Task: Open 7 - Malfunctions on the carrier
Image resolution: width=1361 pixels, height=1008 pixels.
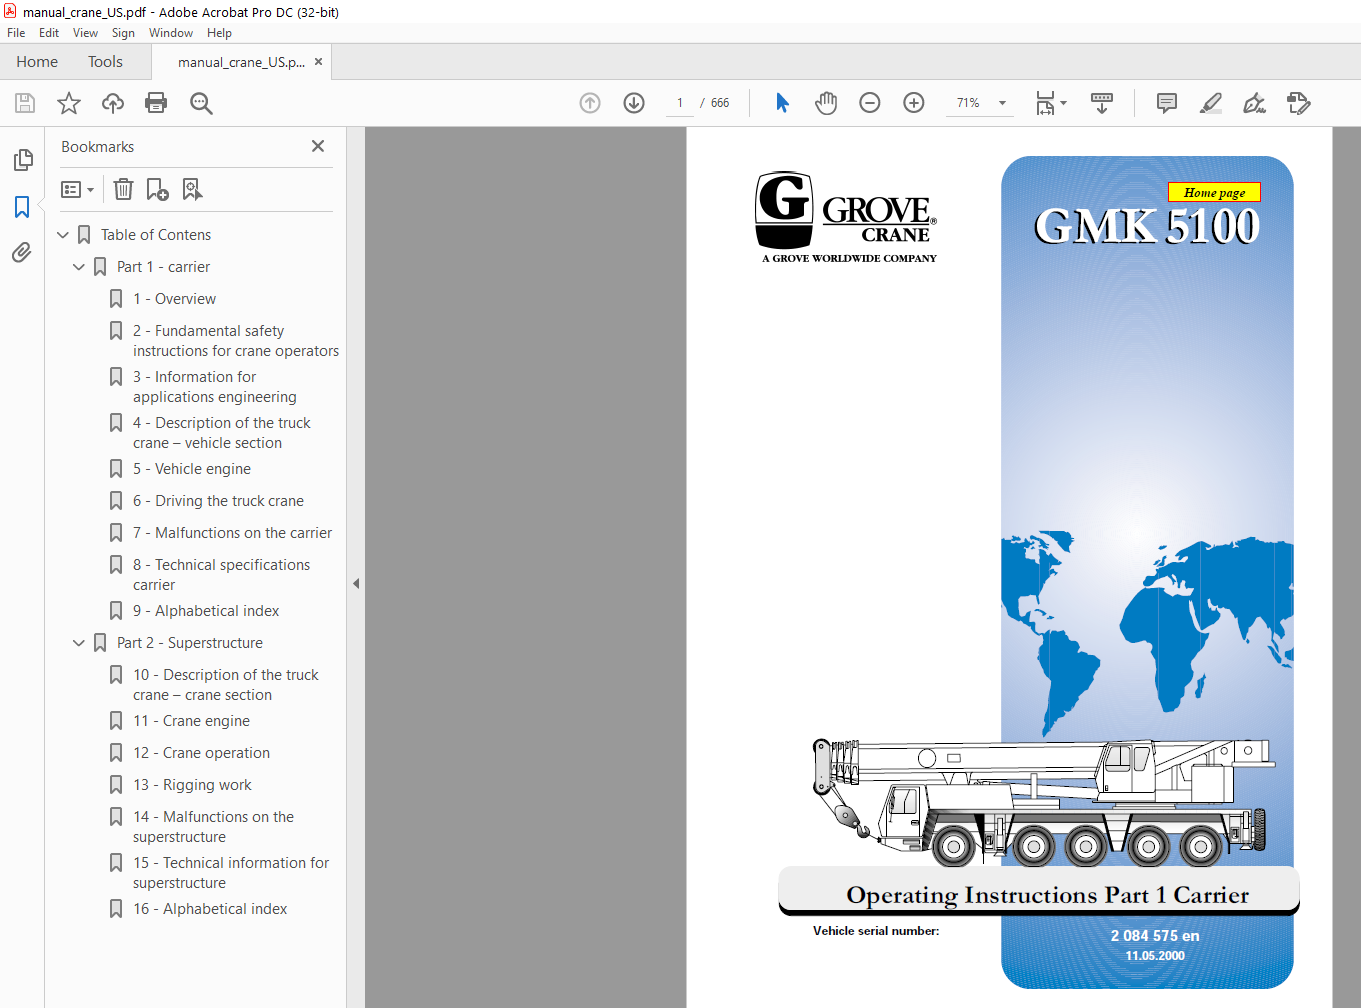Action: pos(232,533)
